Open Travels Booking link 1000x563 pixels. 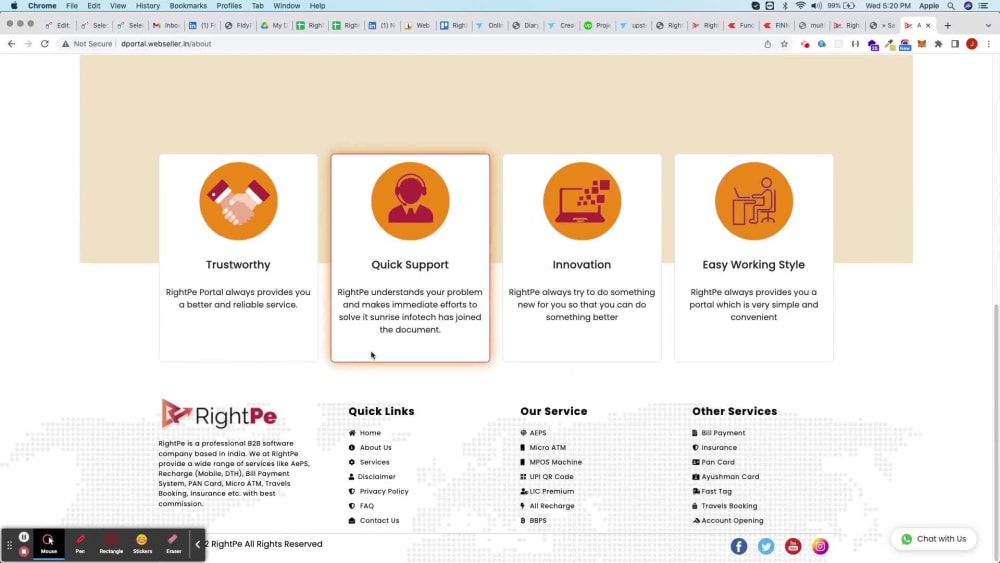pos(729,506)
